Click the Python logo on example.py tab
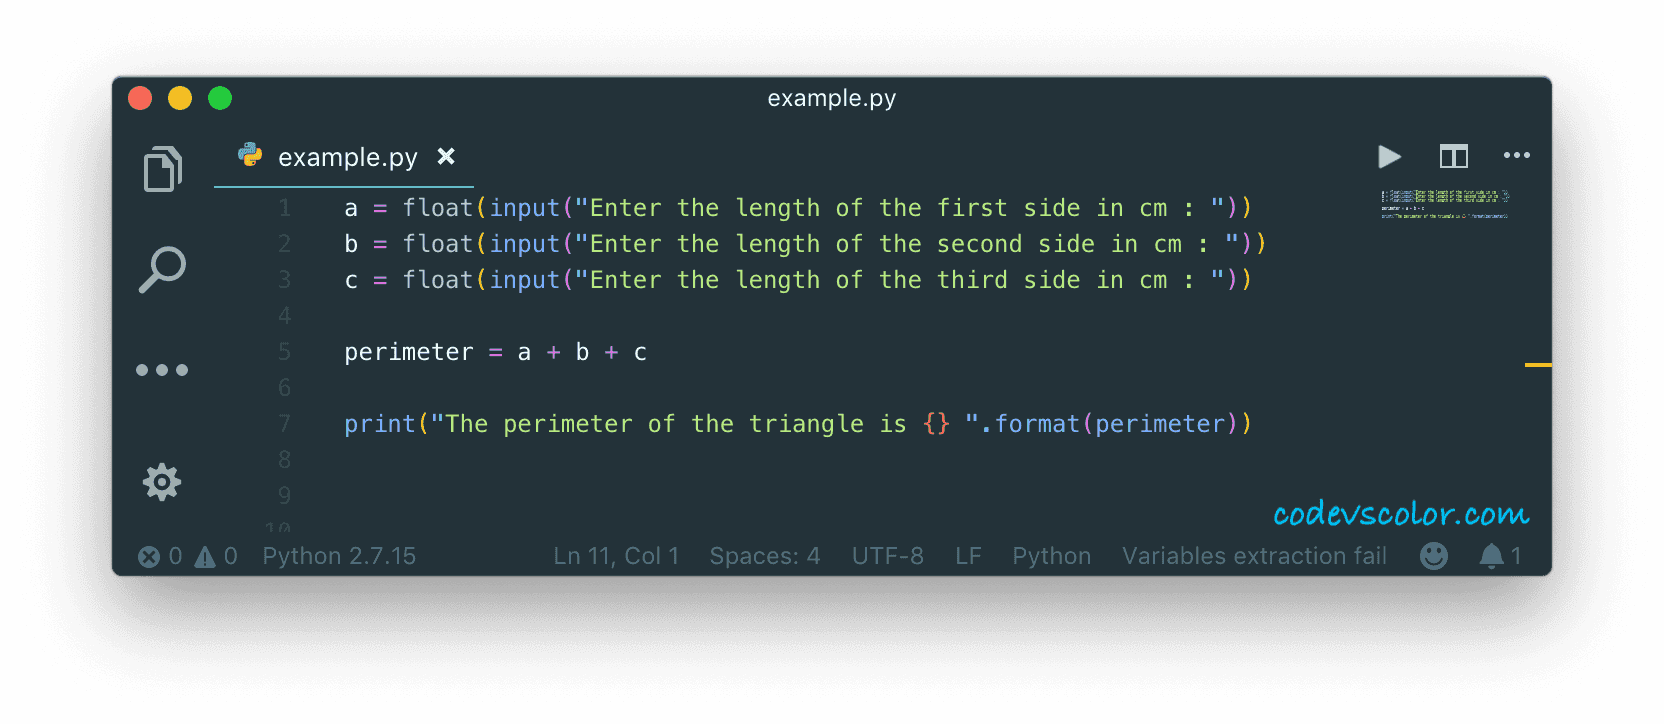Image resolution: width=1664 pixels, height=724 pixels. click(250, 155)
